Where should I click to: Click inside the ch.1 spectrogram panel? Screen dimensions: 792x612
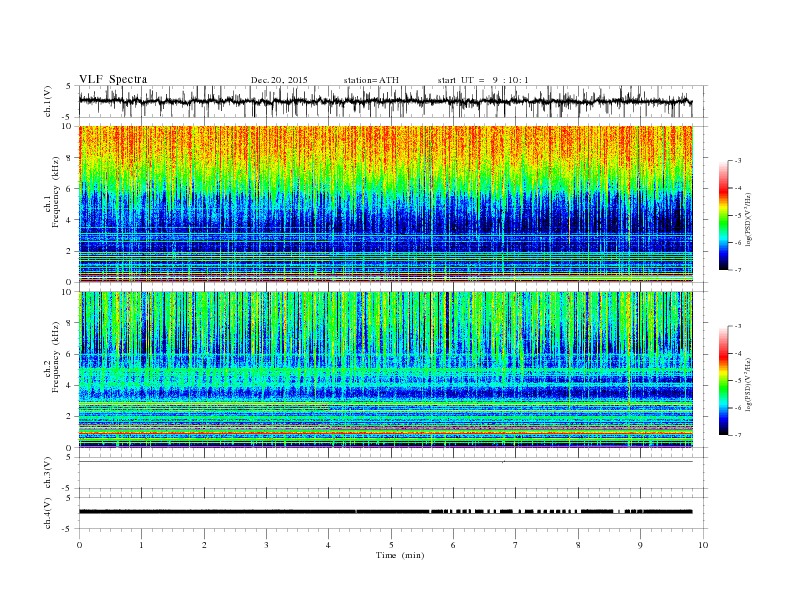point(385,204)
